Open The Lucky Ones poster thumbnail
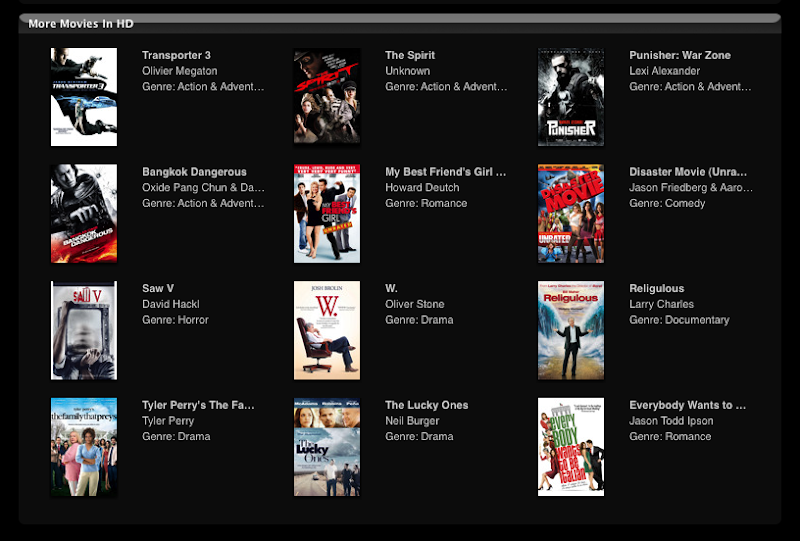 point(327,447)
